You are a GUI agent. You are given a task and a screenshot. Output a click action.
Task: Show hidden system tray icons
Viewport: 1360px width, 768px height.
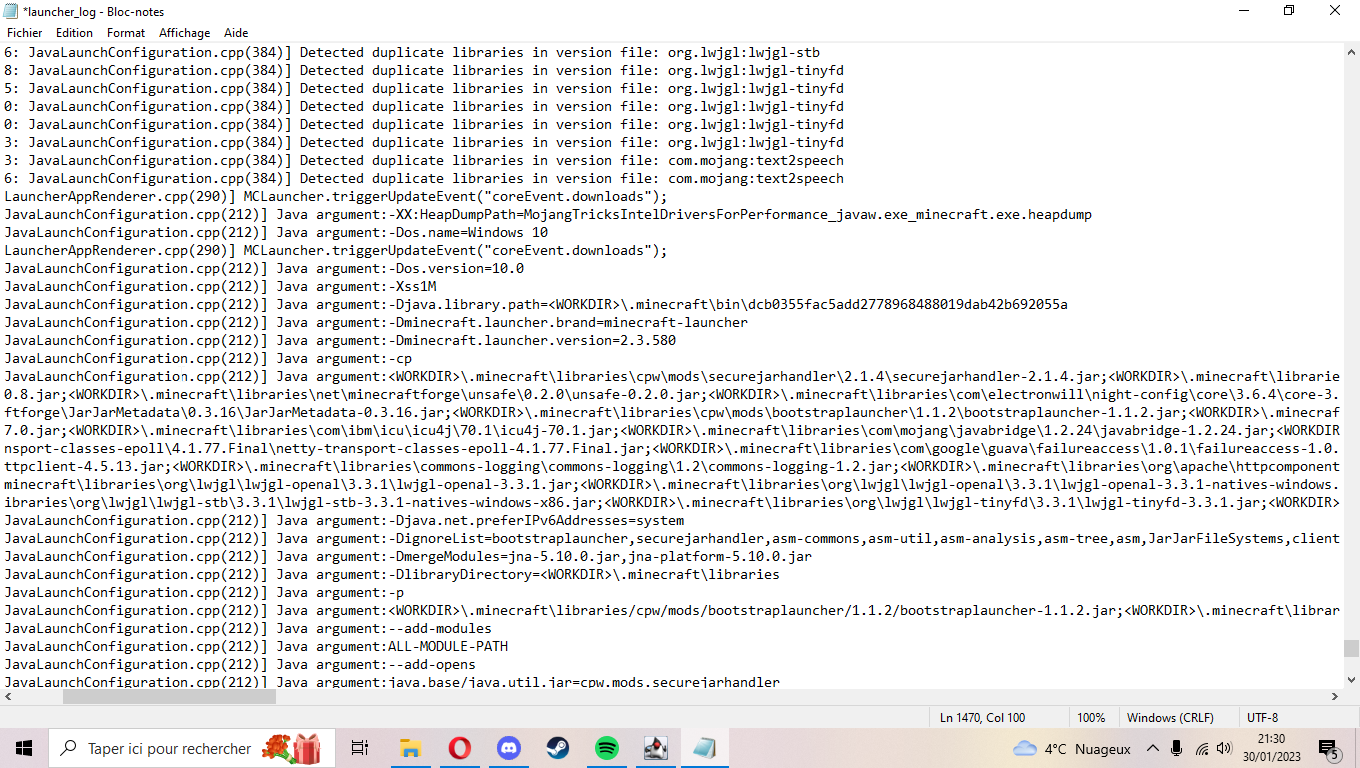point(1153,748)
